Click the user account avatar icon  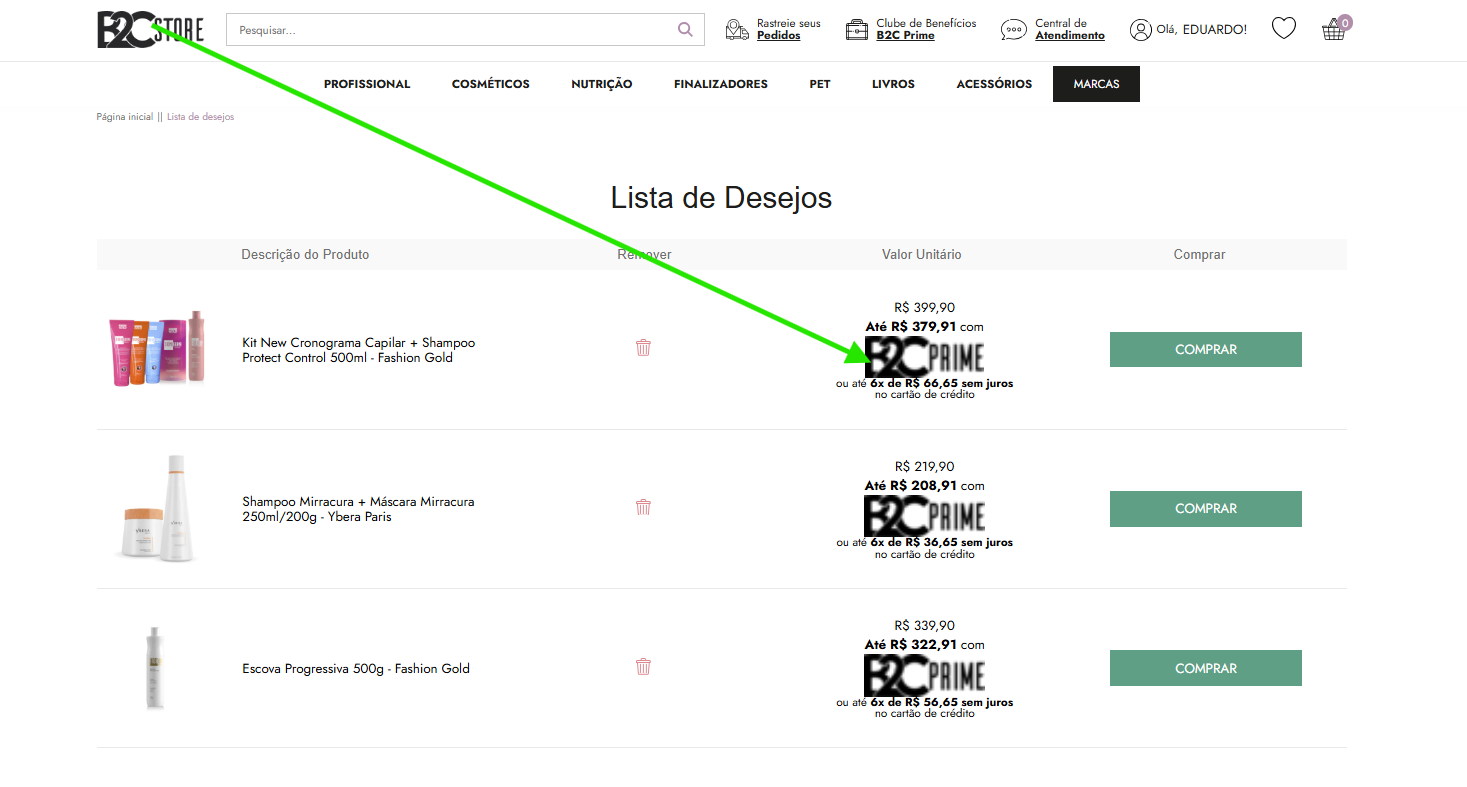pos(1141,30)
